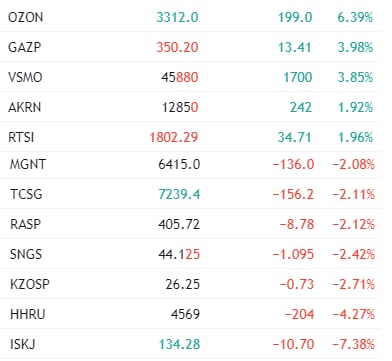Click GAZP price 350.20

tap(177, 47)
